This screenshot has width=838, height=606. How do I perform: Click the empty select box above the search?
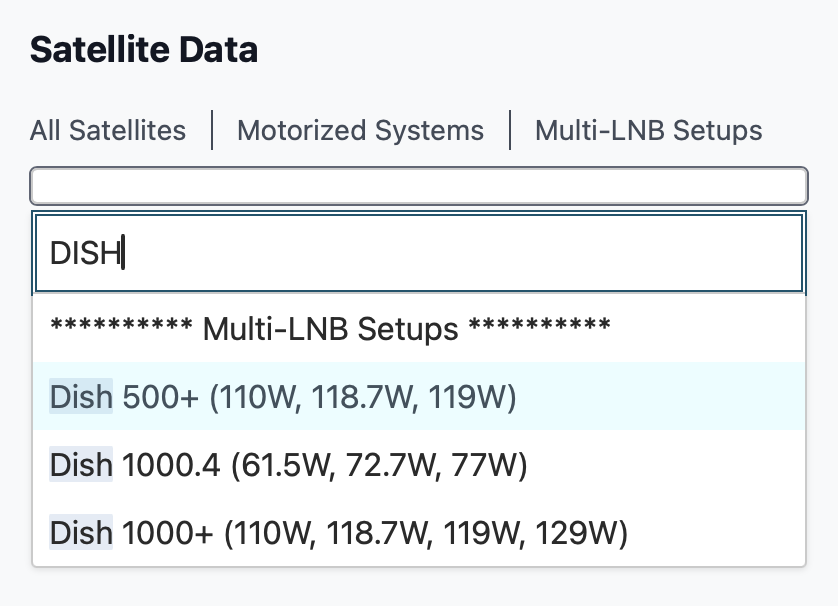(x=418, y=185)
